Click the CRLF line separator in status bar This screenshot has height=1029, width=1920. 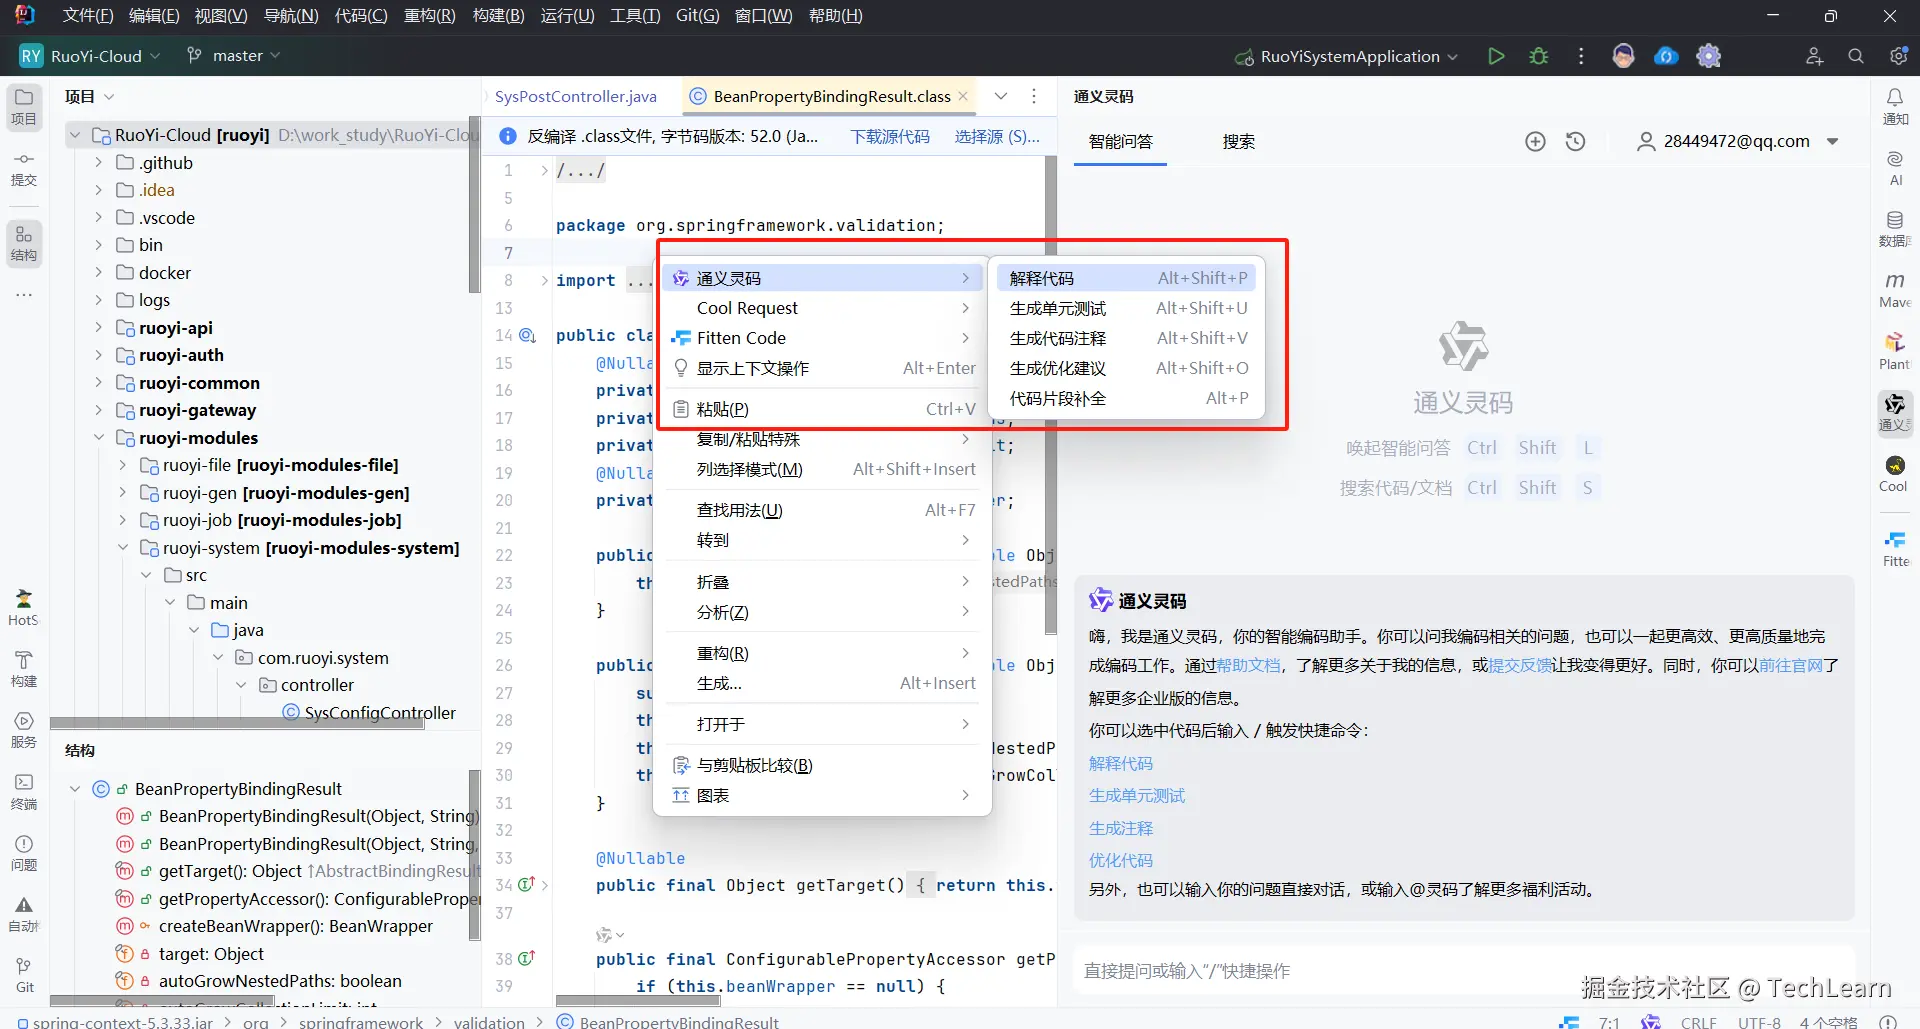1698,1021
